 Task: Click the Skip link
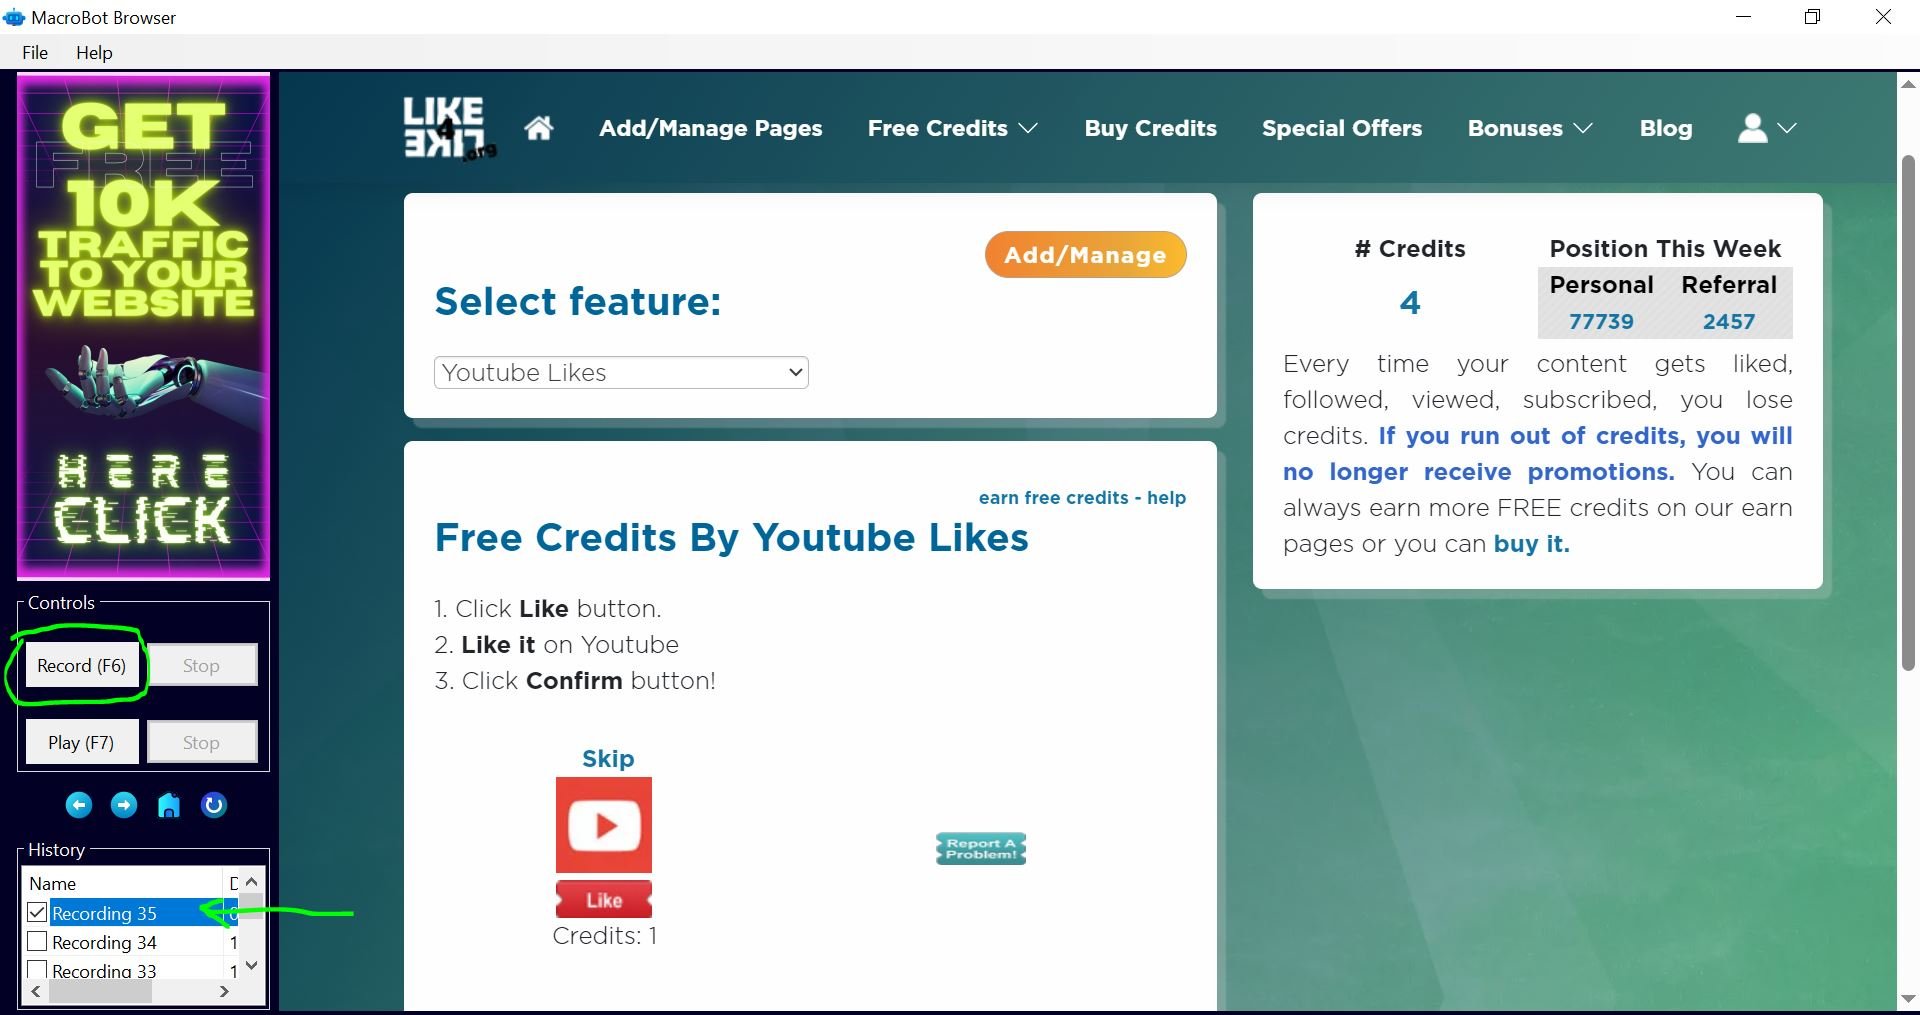[x=608, y=759]
